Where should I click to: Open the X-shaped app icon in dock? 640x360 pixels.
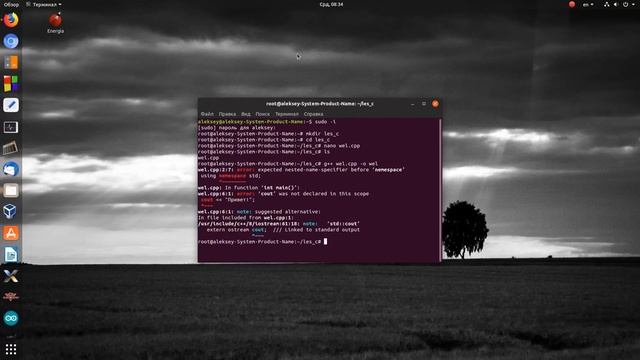coord(11,276)
